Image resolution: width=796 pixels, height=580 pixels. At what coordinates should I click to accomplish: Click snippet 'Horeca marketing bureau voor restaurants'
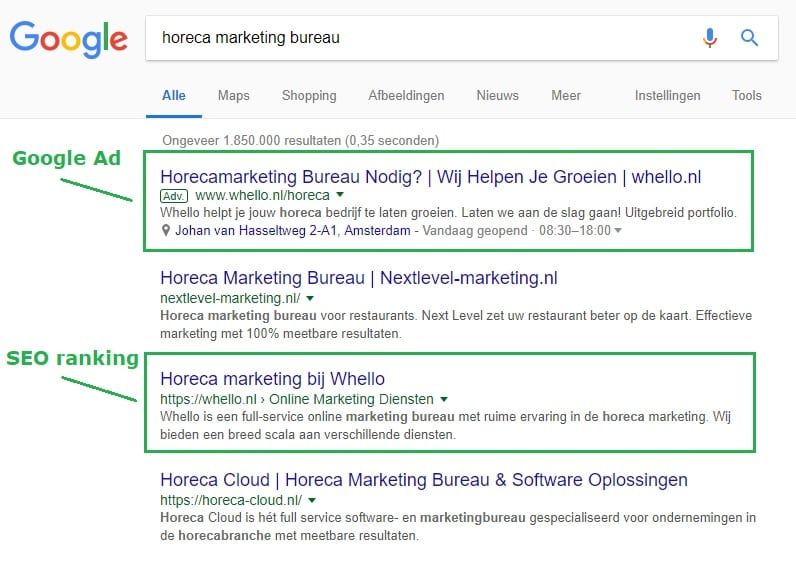(456, 325)
